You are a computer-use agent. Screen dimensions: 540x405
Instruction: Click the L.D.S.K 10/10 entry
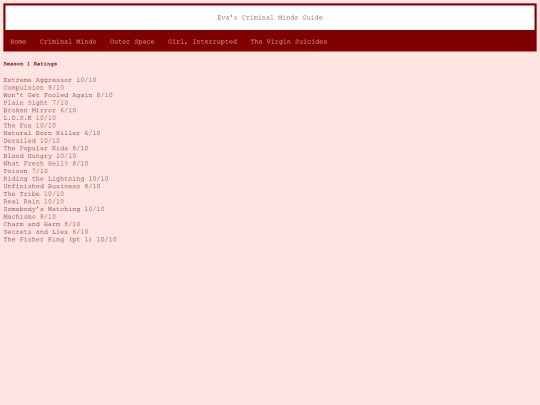[x=30, y=118]
